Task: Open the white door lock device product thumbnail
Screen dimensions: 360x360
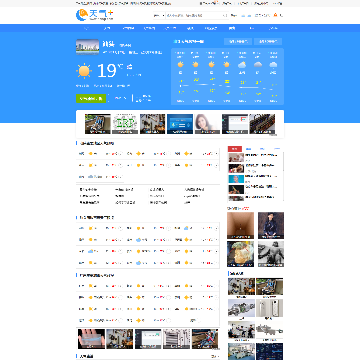Action: click(269, 308)
